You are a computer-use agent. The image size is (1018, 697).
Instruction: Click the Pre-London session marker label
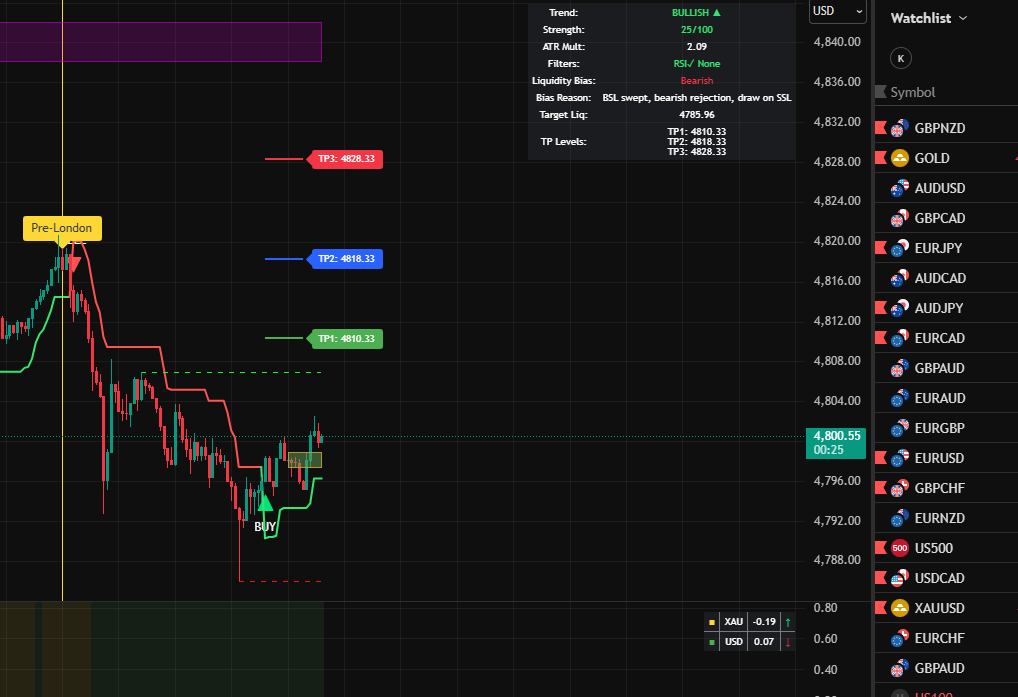click(62, 228)
